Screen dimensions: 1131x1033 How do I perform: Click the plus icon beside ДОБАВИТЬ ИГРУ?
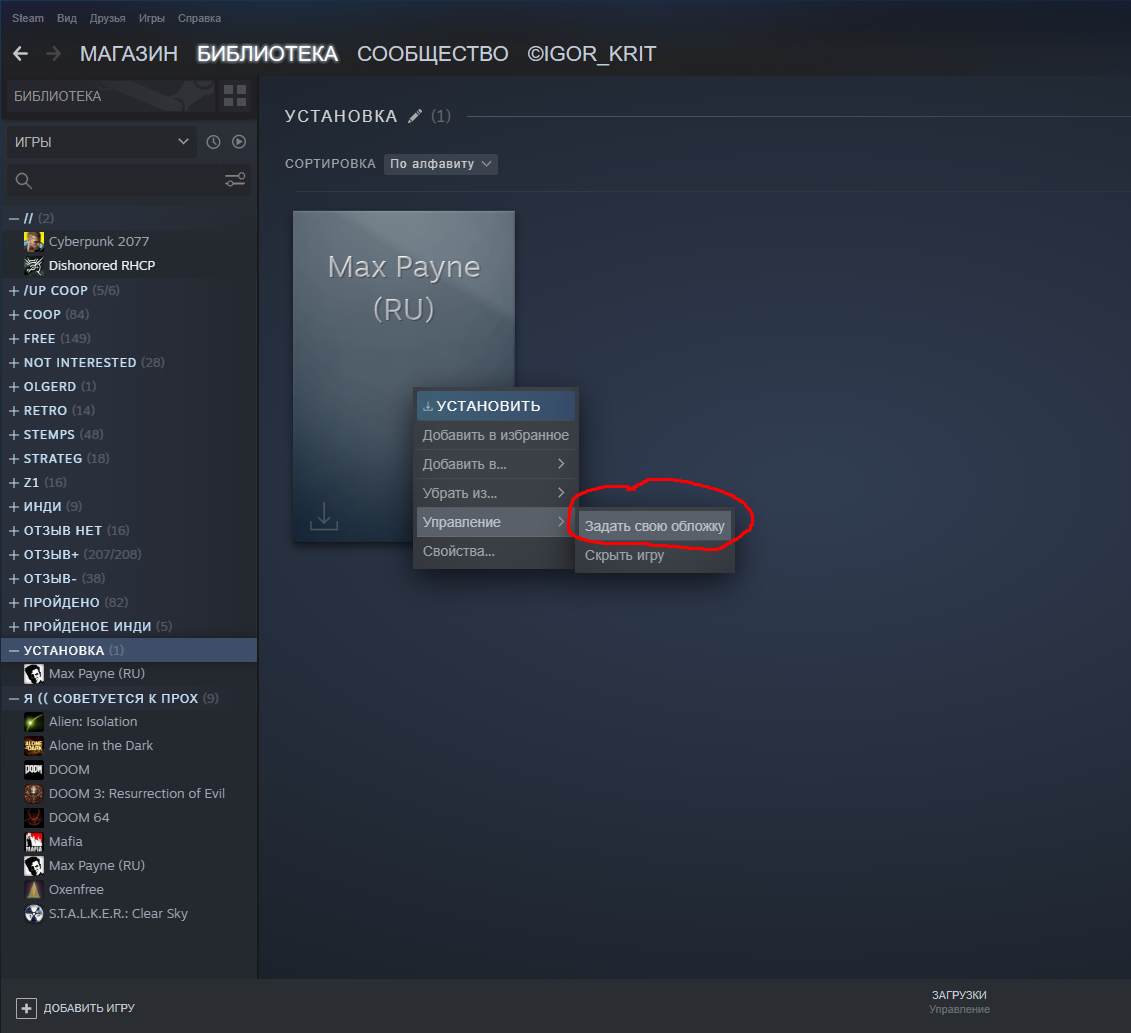tap(26, 1008)
